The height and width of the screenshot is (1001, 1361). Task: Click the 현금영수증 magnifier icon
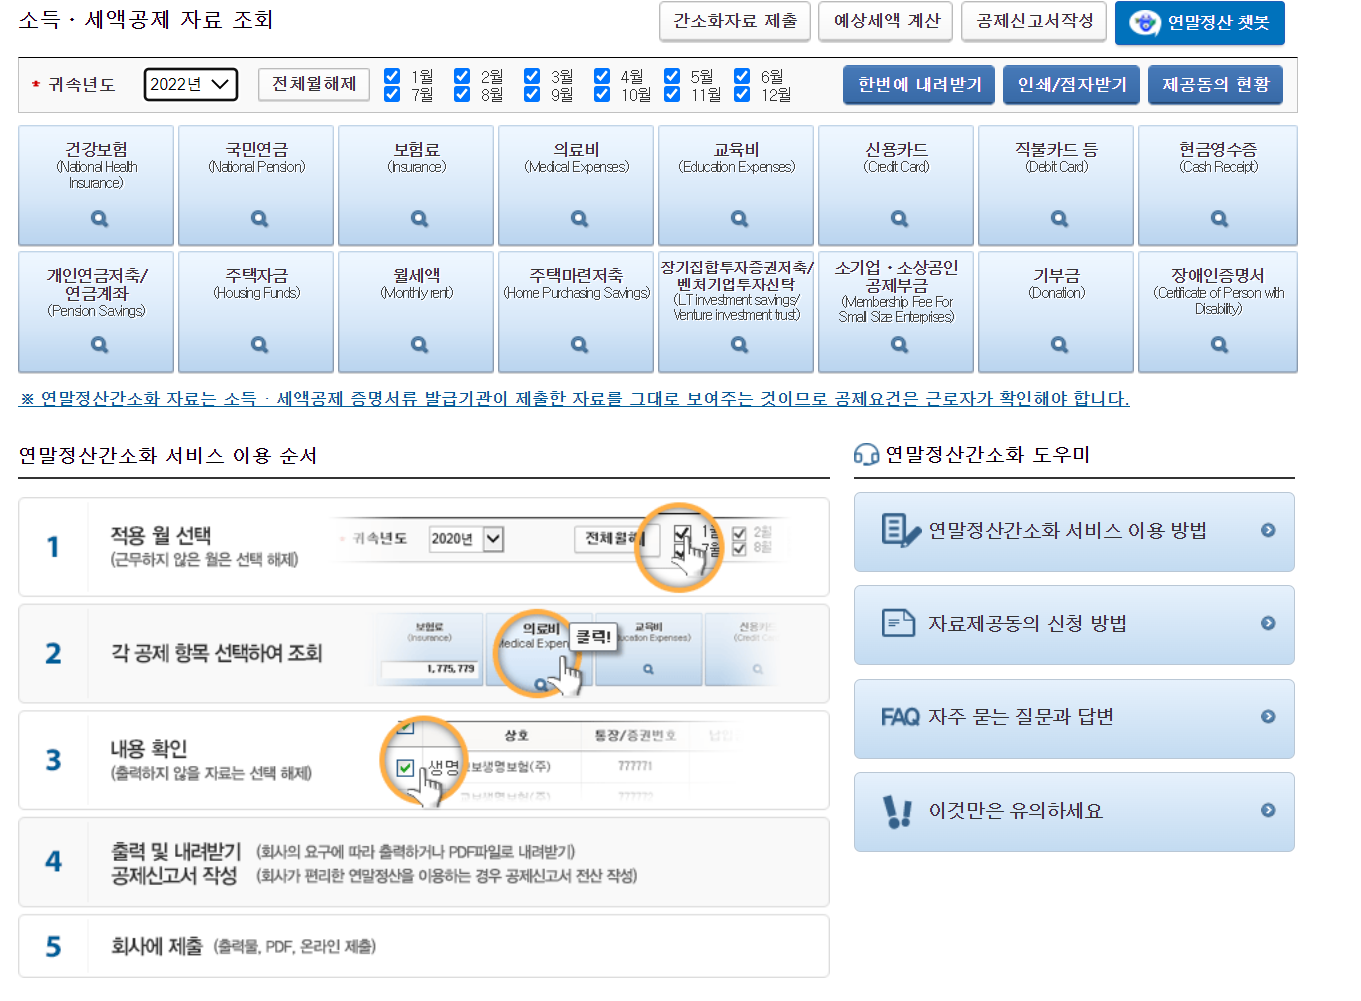[x=1217, y=218]
